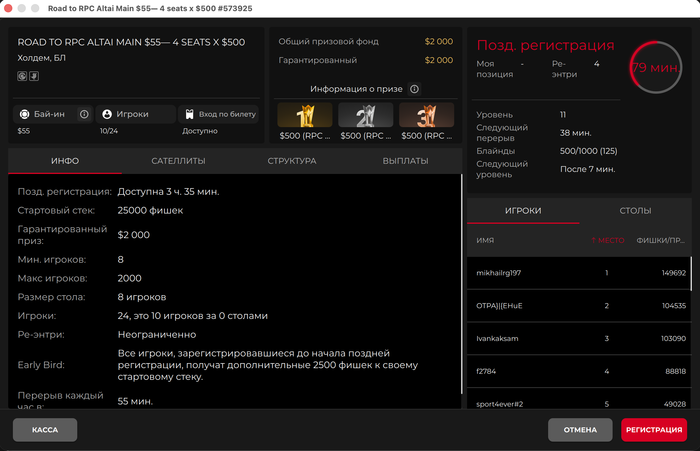Click the Позд. регистрация heading
The height and width of the screenshot is (451, 700).
click(546, 45)
